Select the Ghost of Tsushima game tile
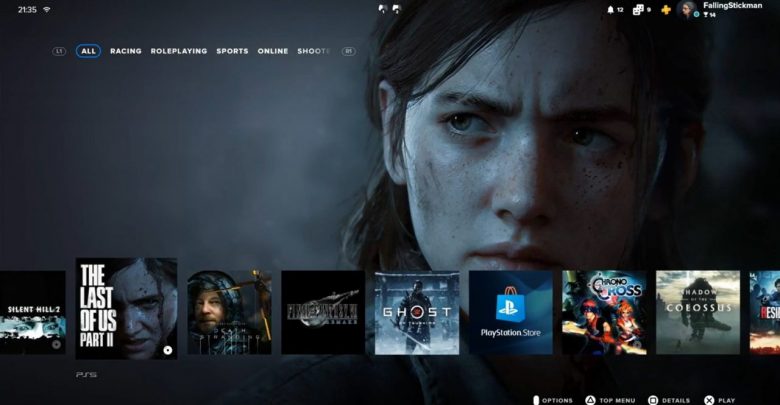780x405 pixels. click(x=417, y=312)
